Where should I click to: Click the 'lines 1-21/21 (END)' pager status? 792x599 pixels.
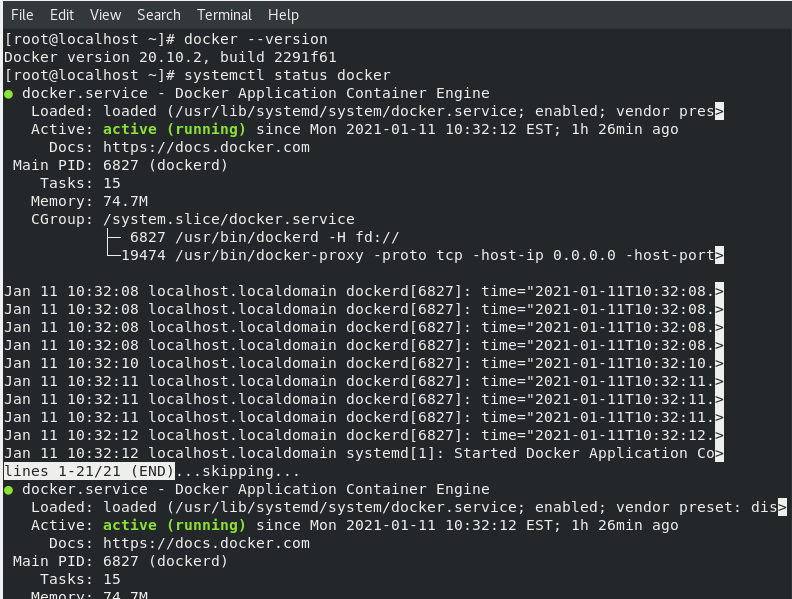click(89, 471)
